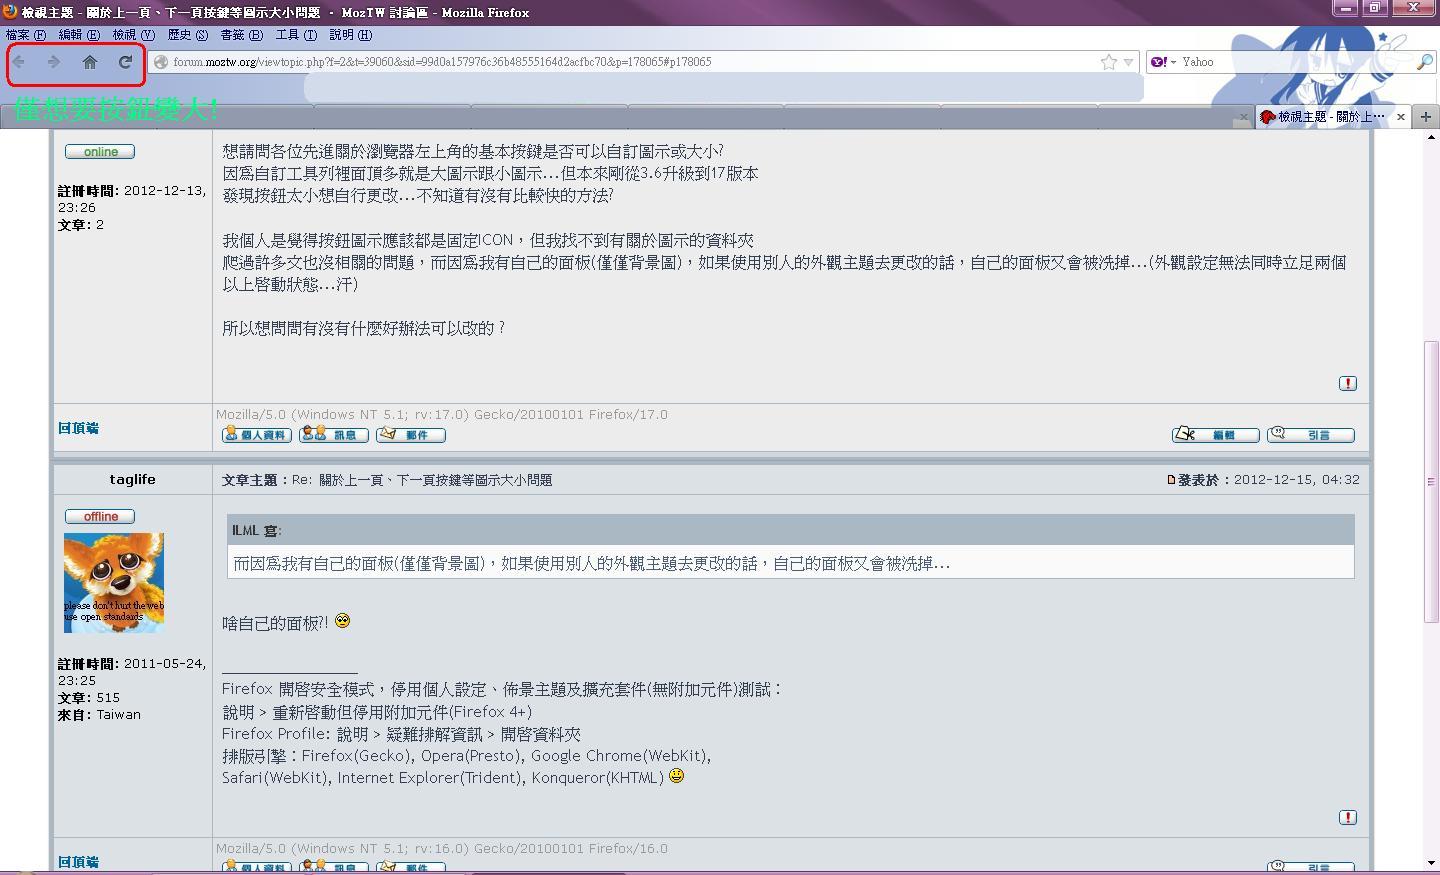Report taglife's post with red exclamation icon
The width and height of the screenshot is (1440, 875).
click(x=1347, y=817)
